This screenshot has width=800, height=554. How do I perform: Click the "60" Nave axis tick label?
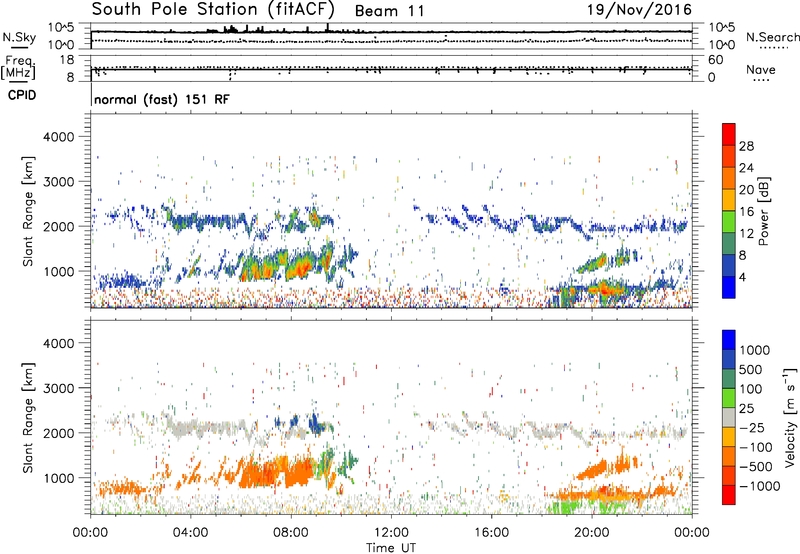pyautogui.click(x=715, y=60)
